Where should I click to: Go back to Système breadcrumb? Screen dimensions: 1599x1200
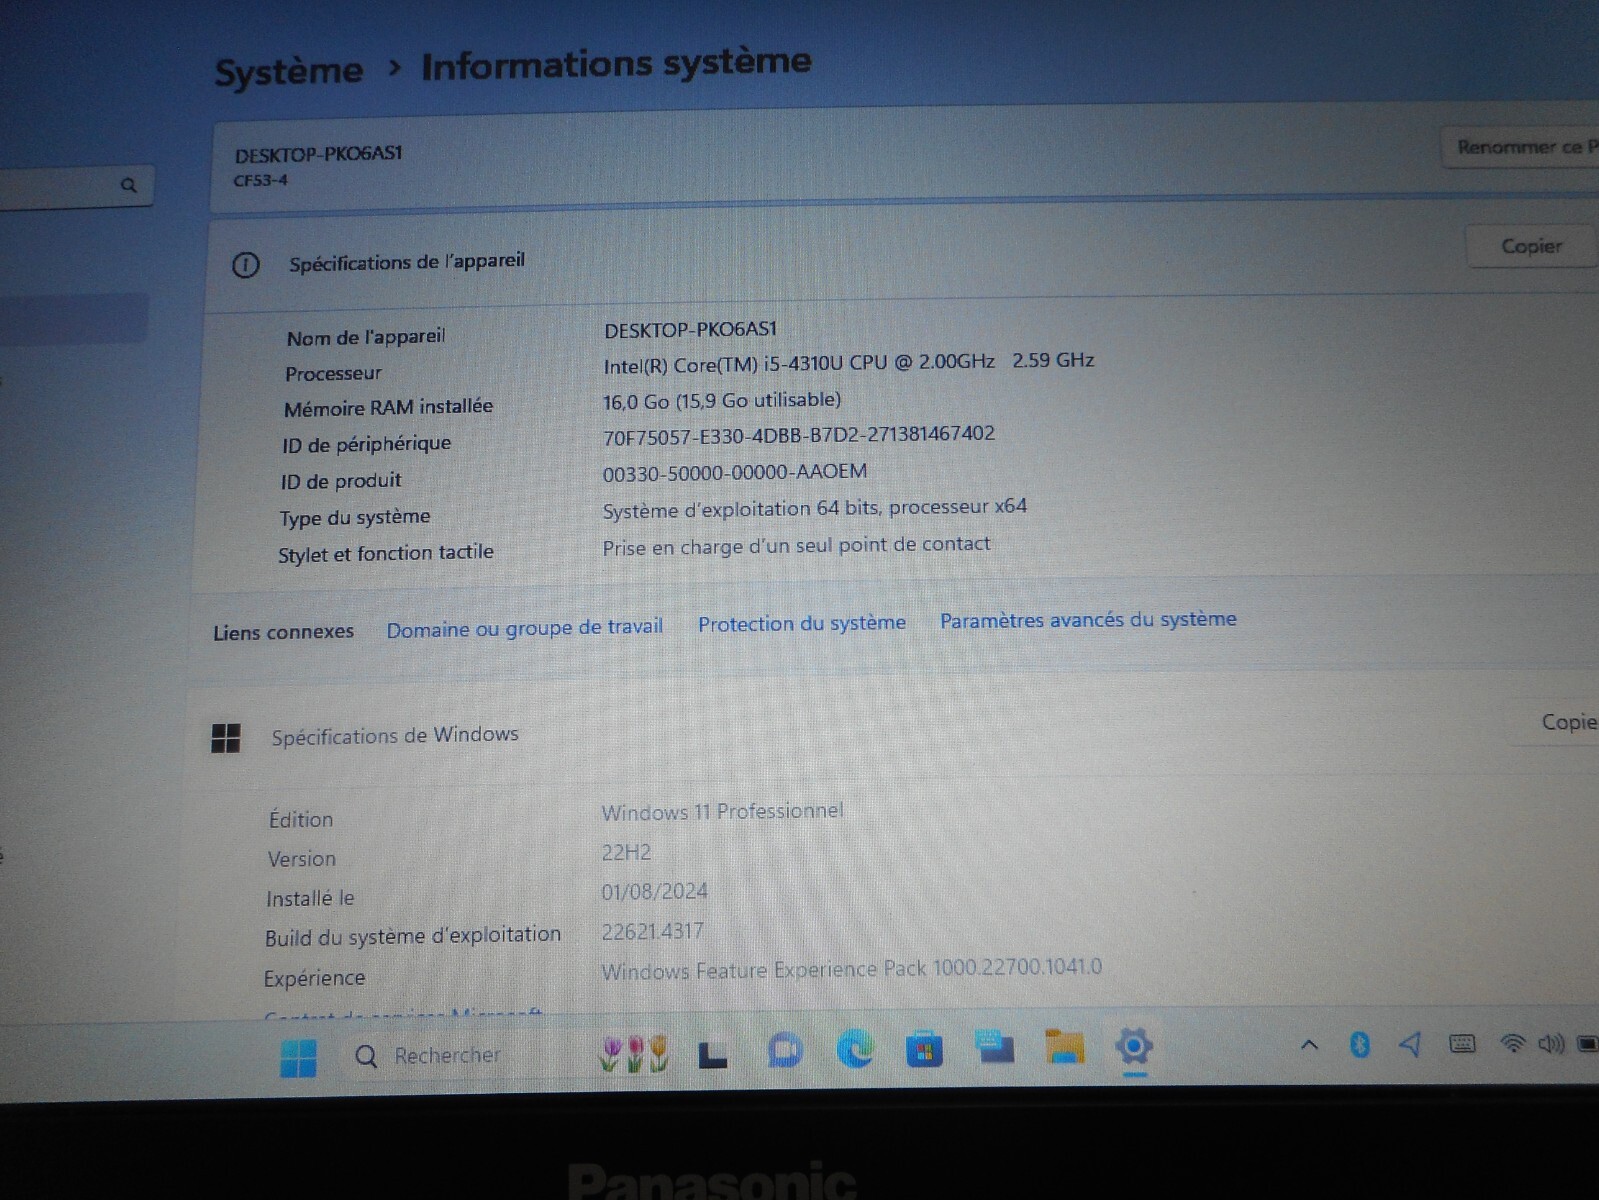click(289, 72)
